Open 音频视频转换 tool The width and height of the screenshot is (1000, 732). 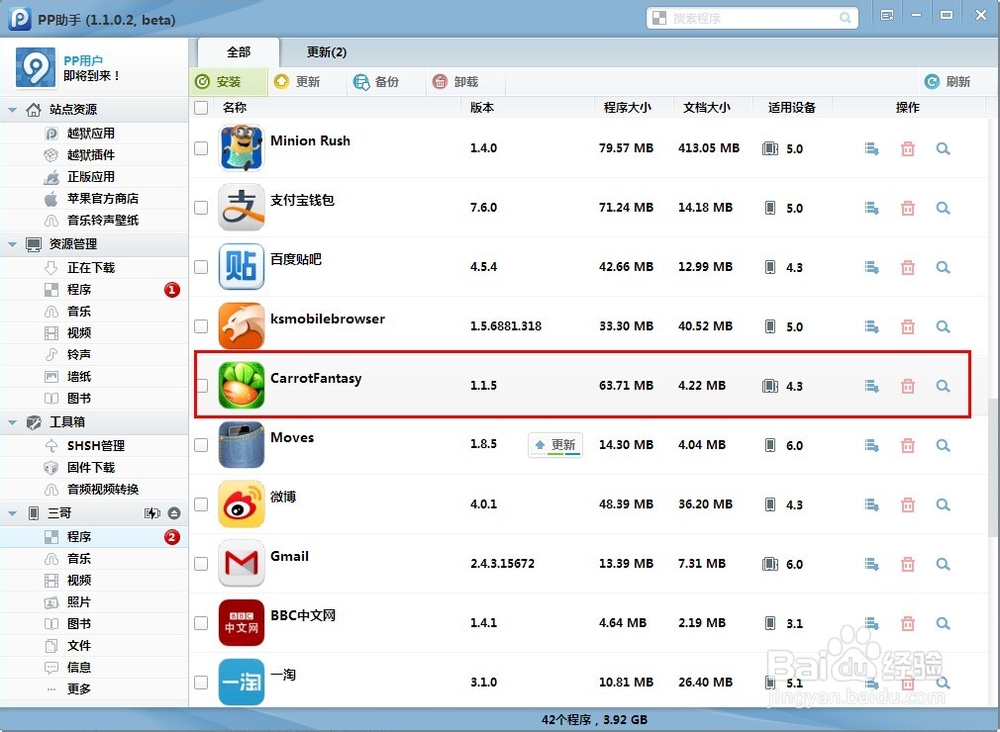point(102,489)
